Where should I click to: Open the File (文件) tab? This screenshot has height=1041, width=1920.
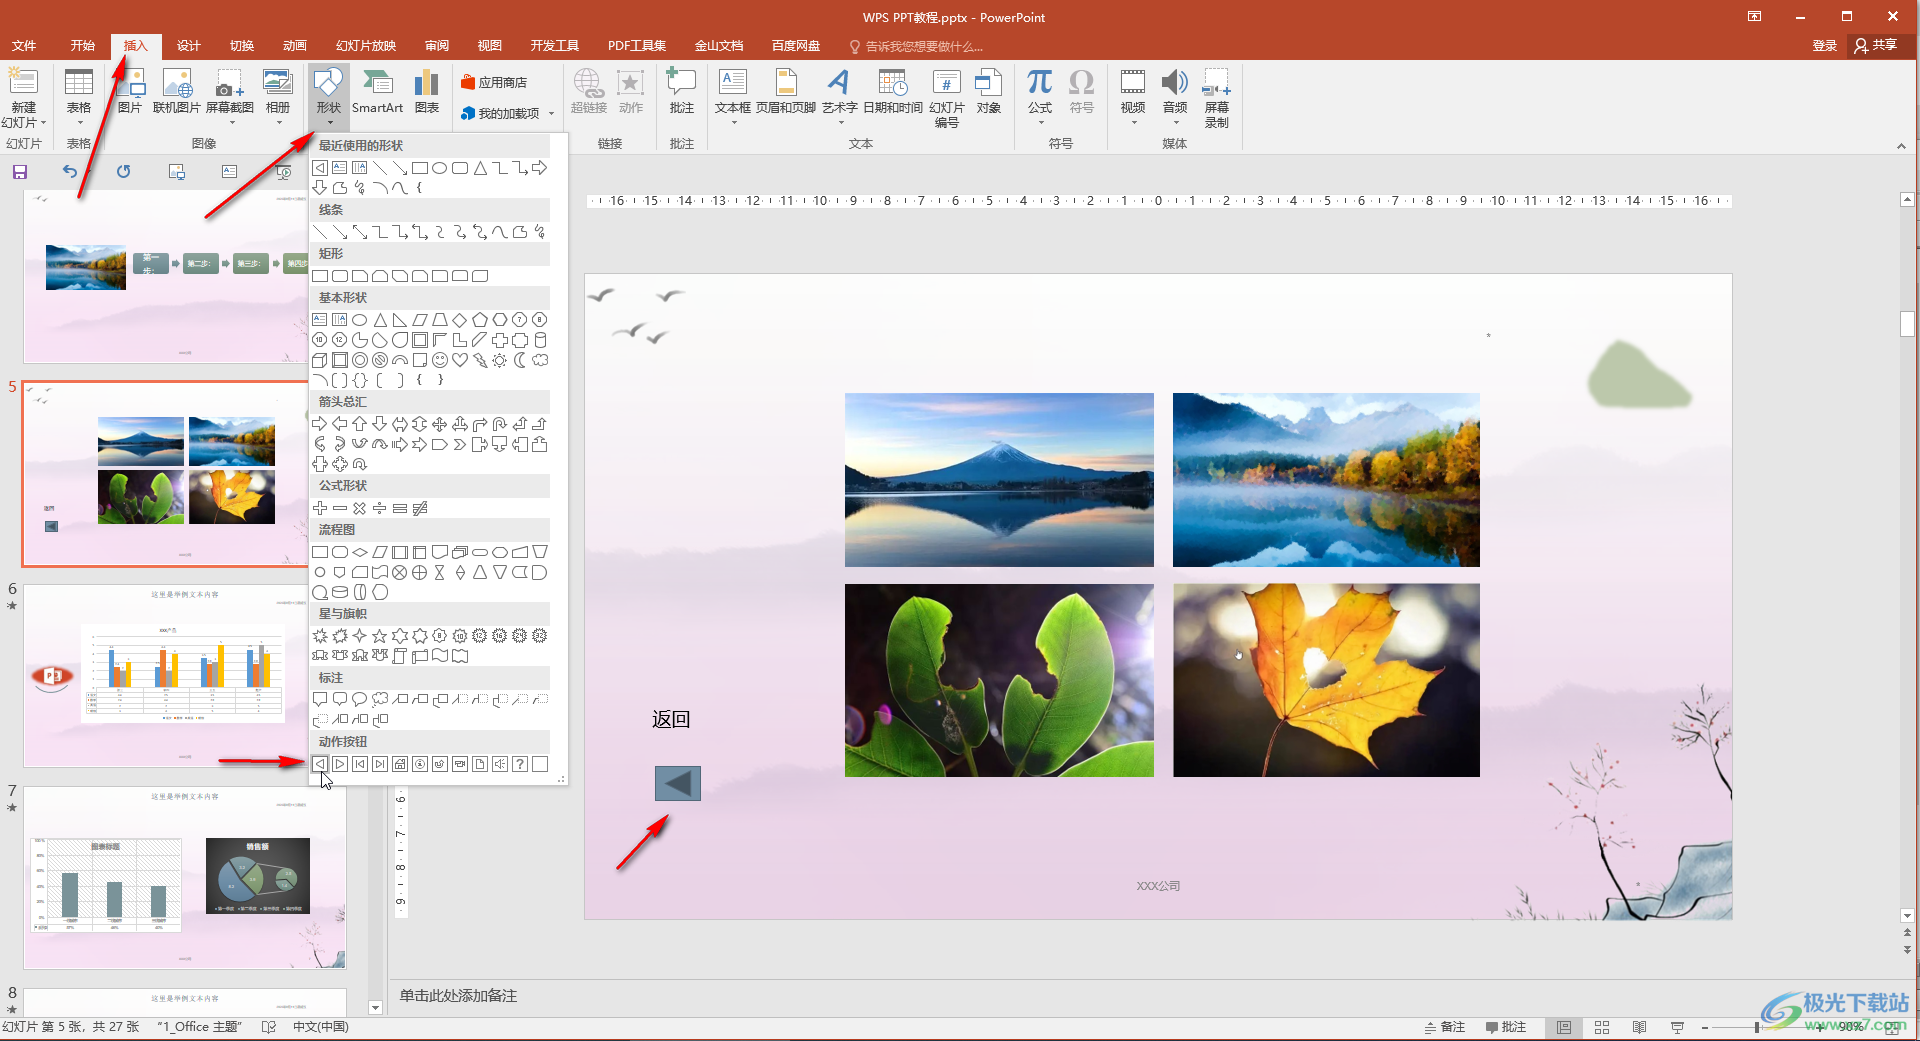click(24, 46)
